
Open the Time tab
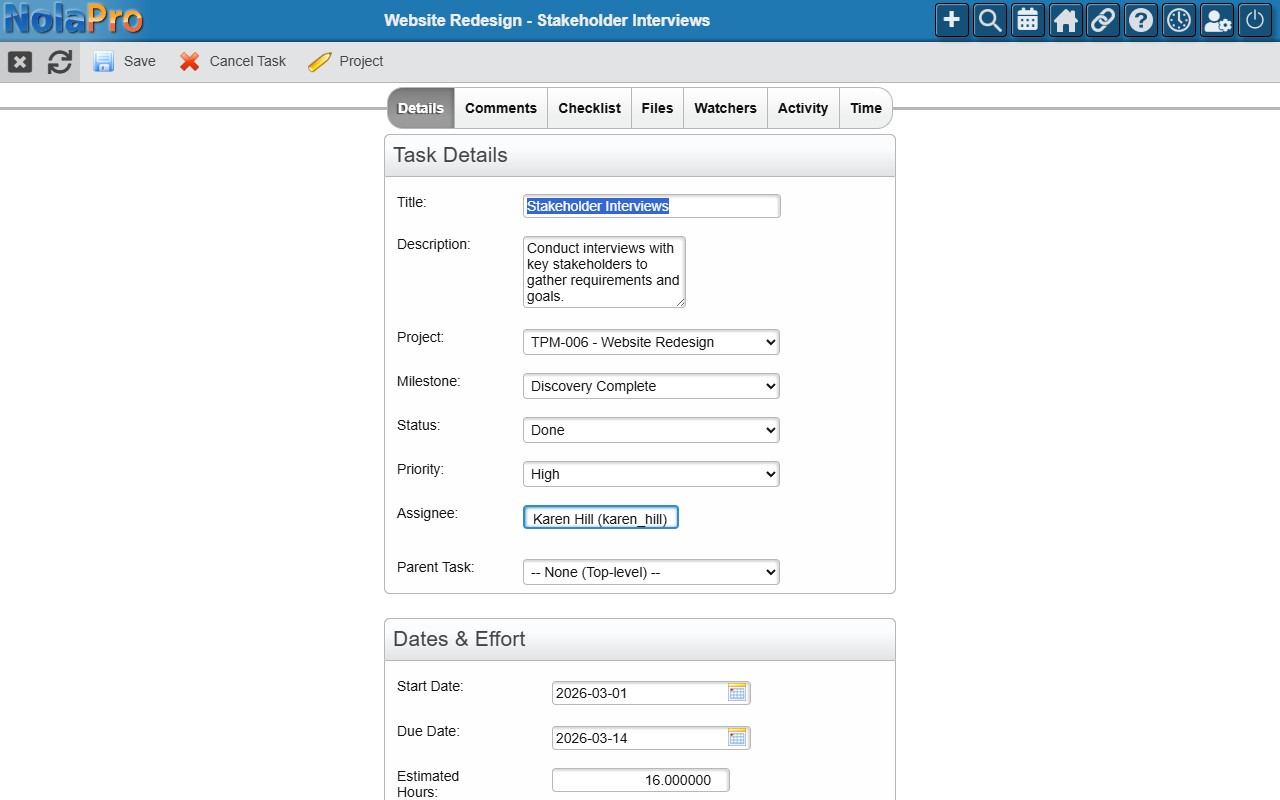(866, 108)
